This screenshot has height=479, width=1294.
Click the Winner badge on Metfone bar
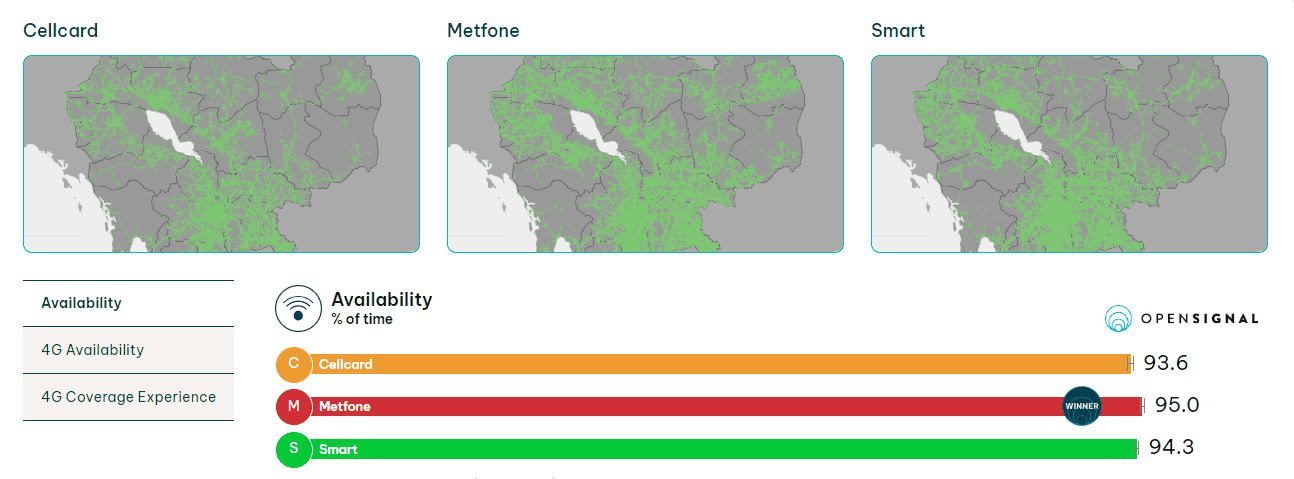click(1082, 406)
